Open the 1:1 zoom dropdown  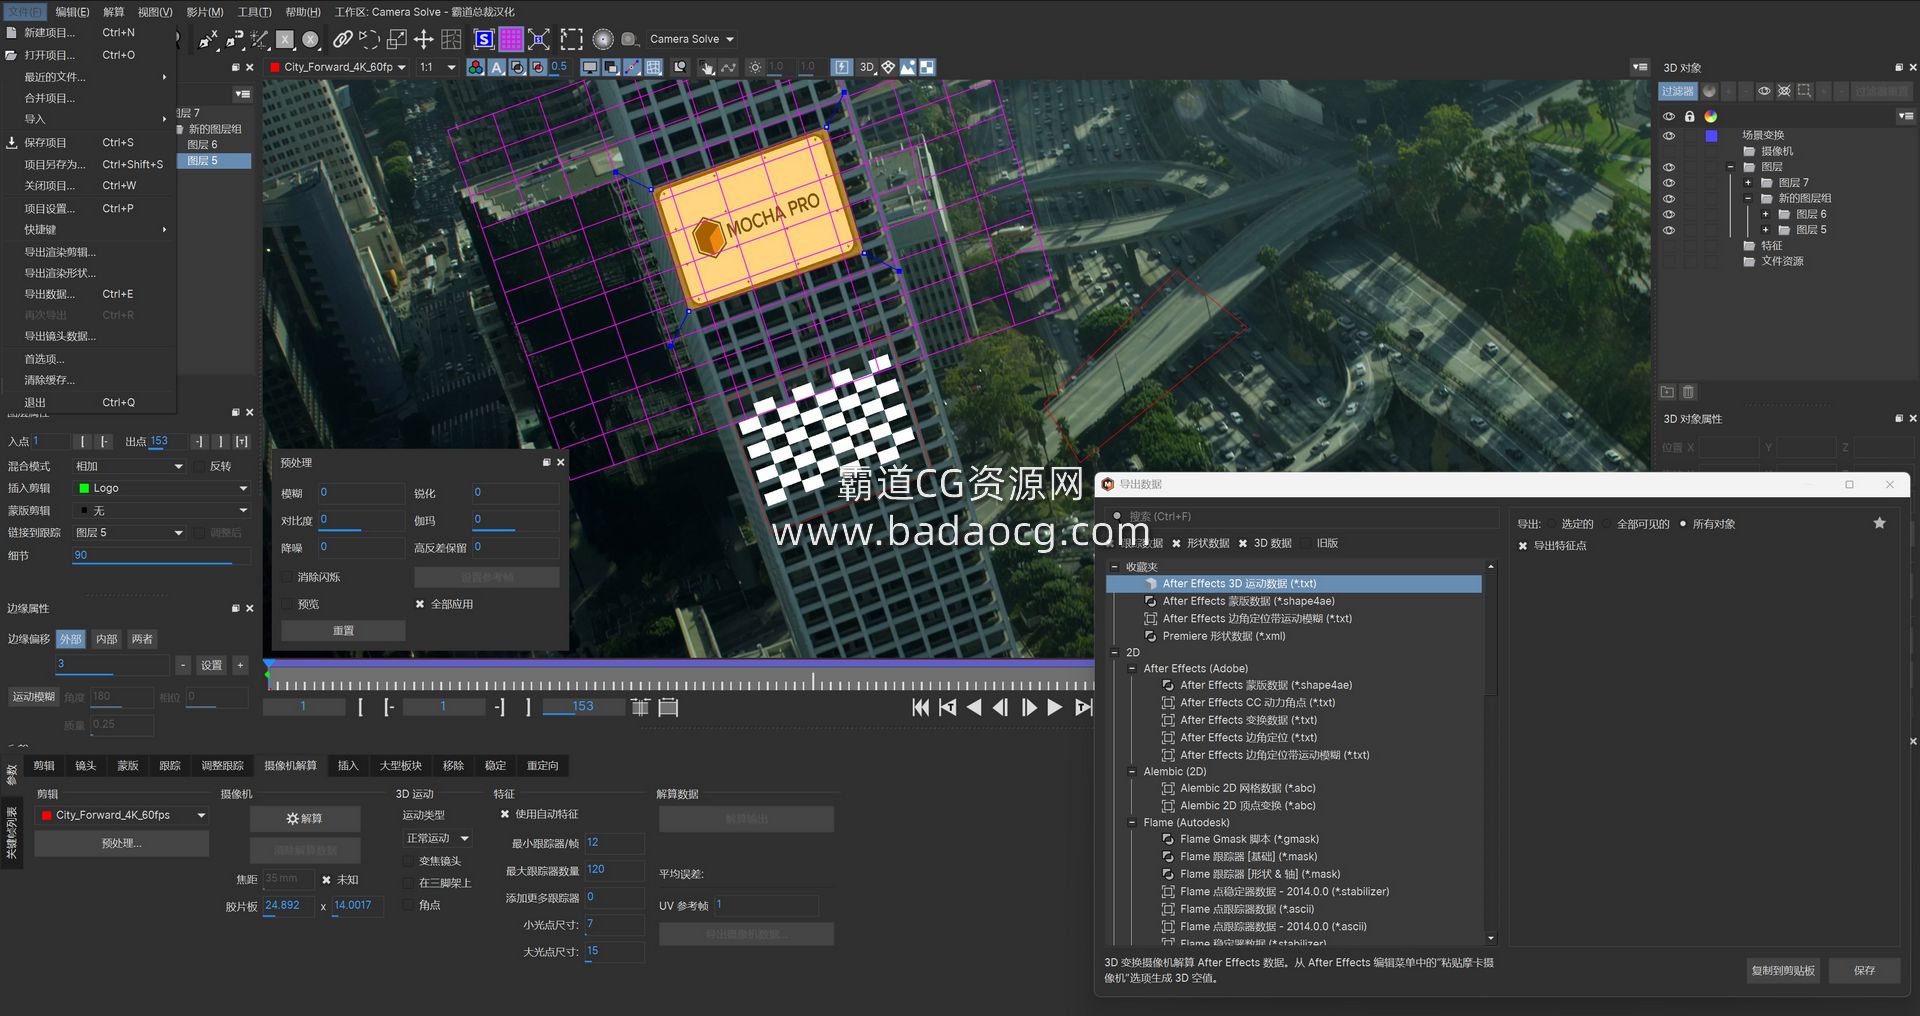pyautogui.click(x=438, y=67)
